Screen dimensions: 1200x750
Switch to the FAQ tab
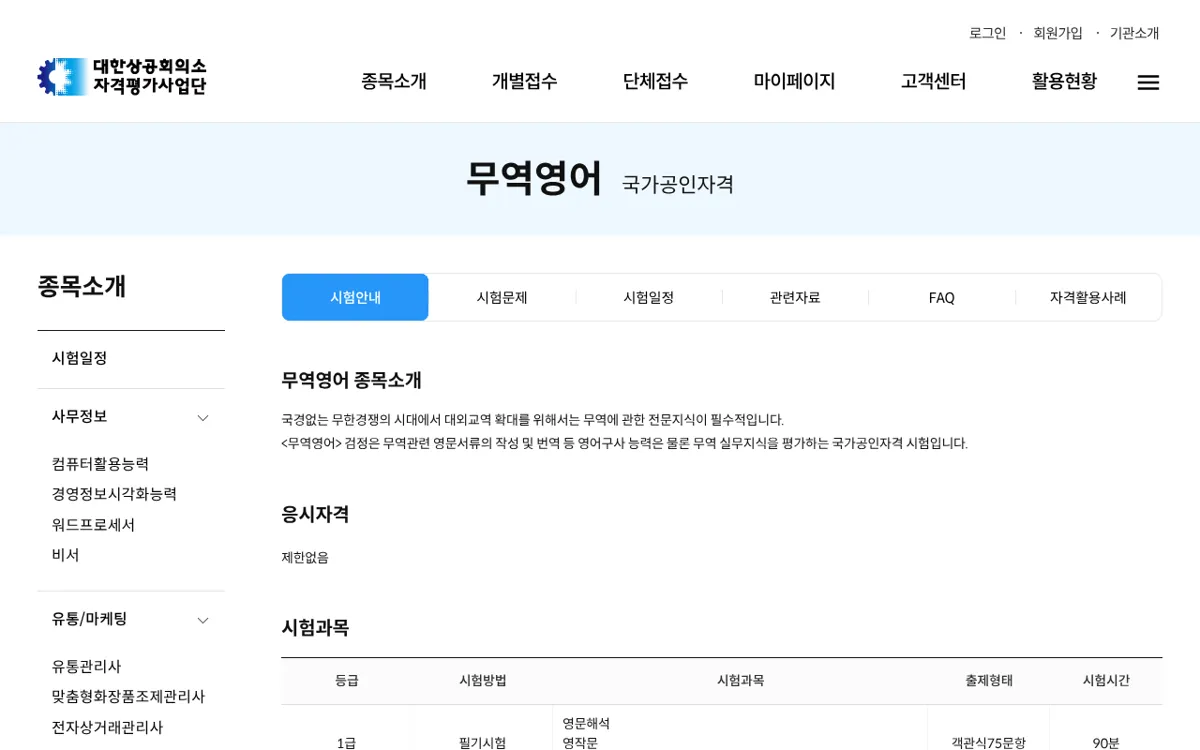pyautogui.click(x=942, y=297)
